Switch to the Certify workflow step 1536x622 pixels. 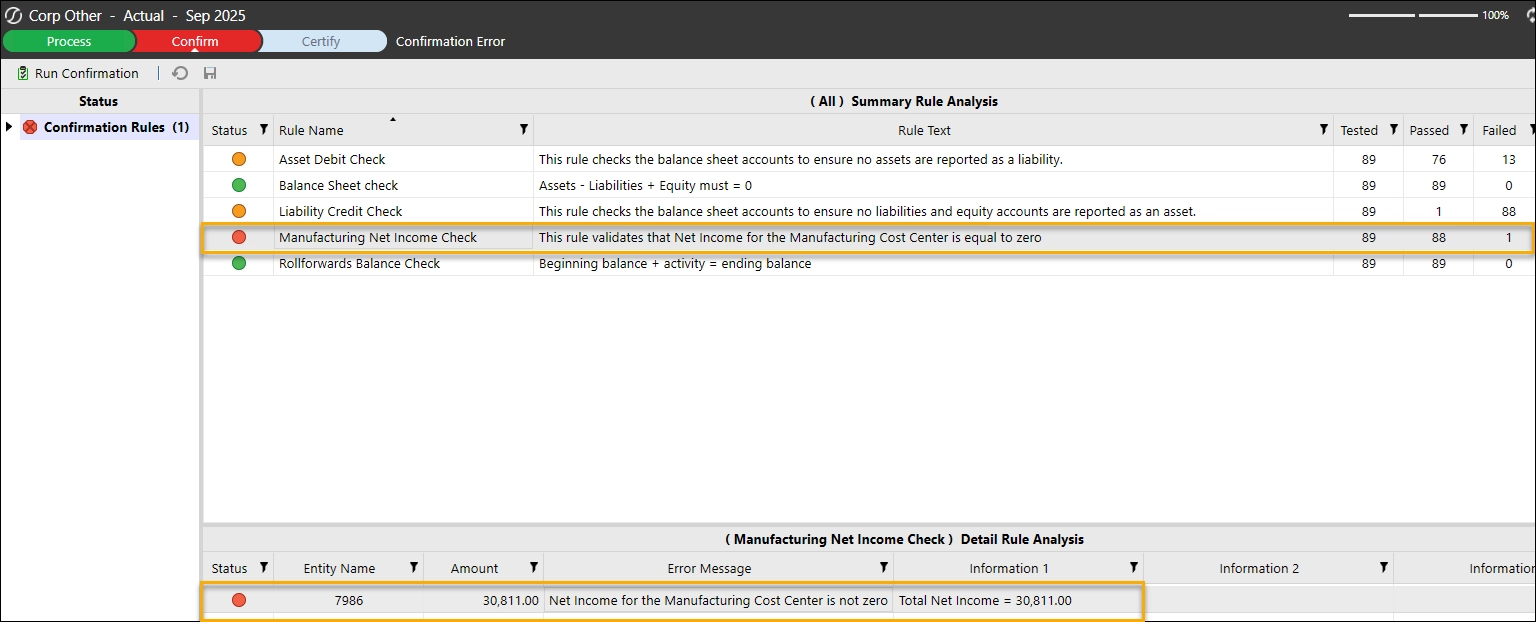[321, 41]
